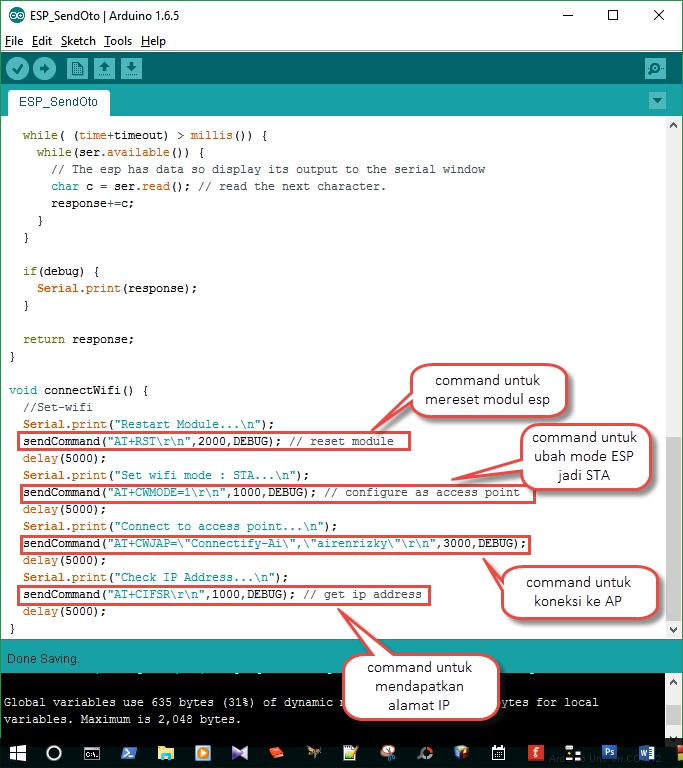Image resolution: width=683 pixels, height=768 pixels.
Task: Open File Explorer from the taskbar
Action: (166, 752)
